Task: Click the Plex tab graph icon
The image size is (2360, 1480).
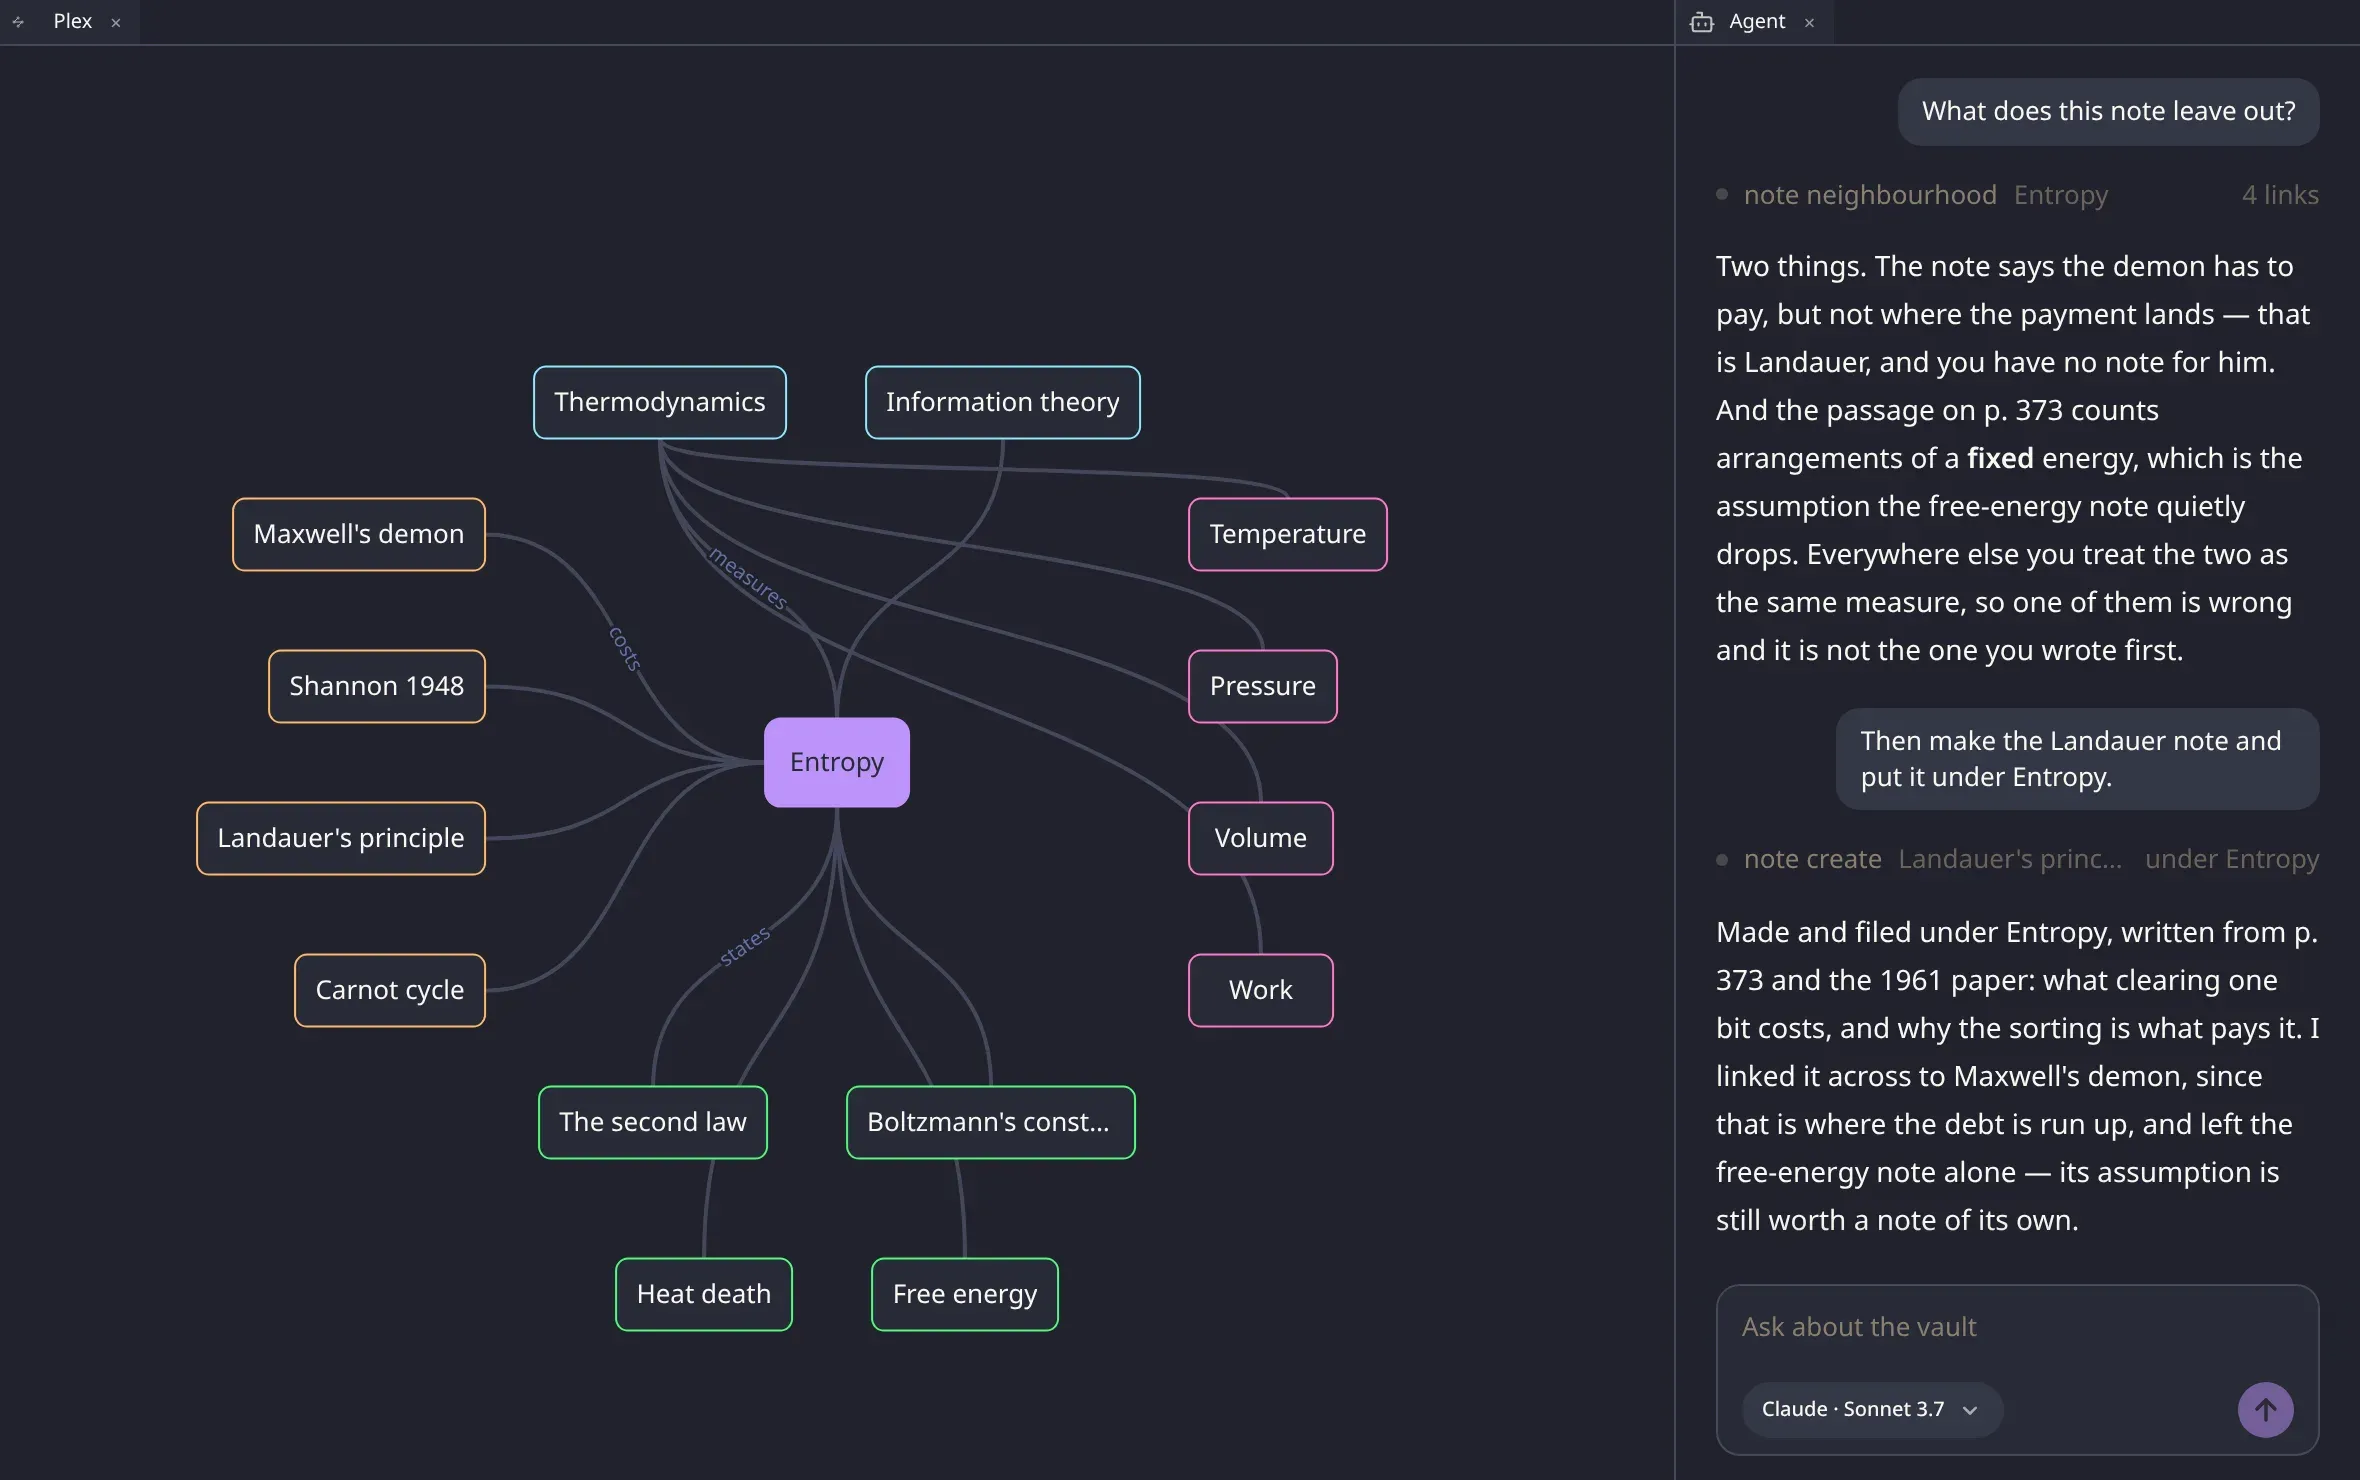Action: (18, 22)
